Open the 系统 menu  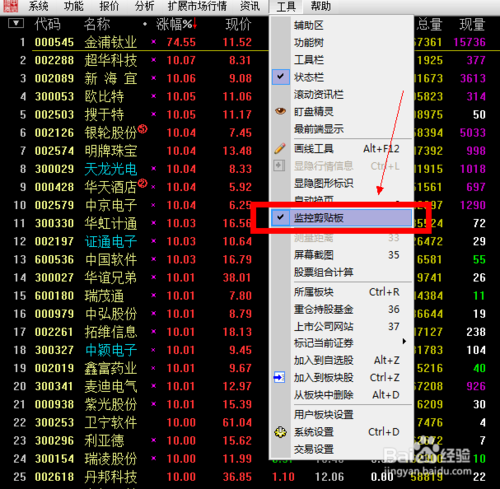[38, 6]
